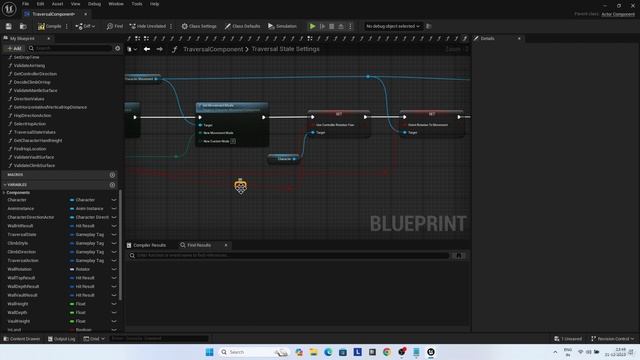Click exec output pin of Set Movement Mode
The image size is (640, 360).
[264, 118]
